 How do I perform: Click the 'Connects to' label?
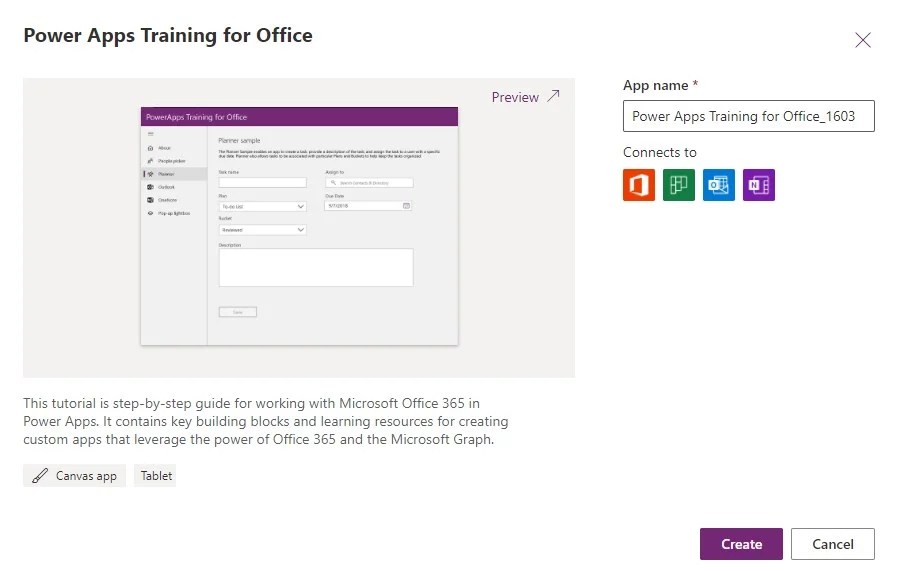coord(660,152)
